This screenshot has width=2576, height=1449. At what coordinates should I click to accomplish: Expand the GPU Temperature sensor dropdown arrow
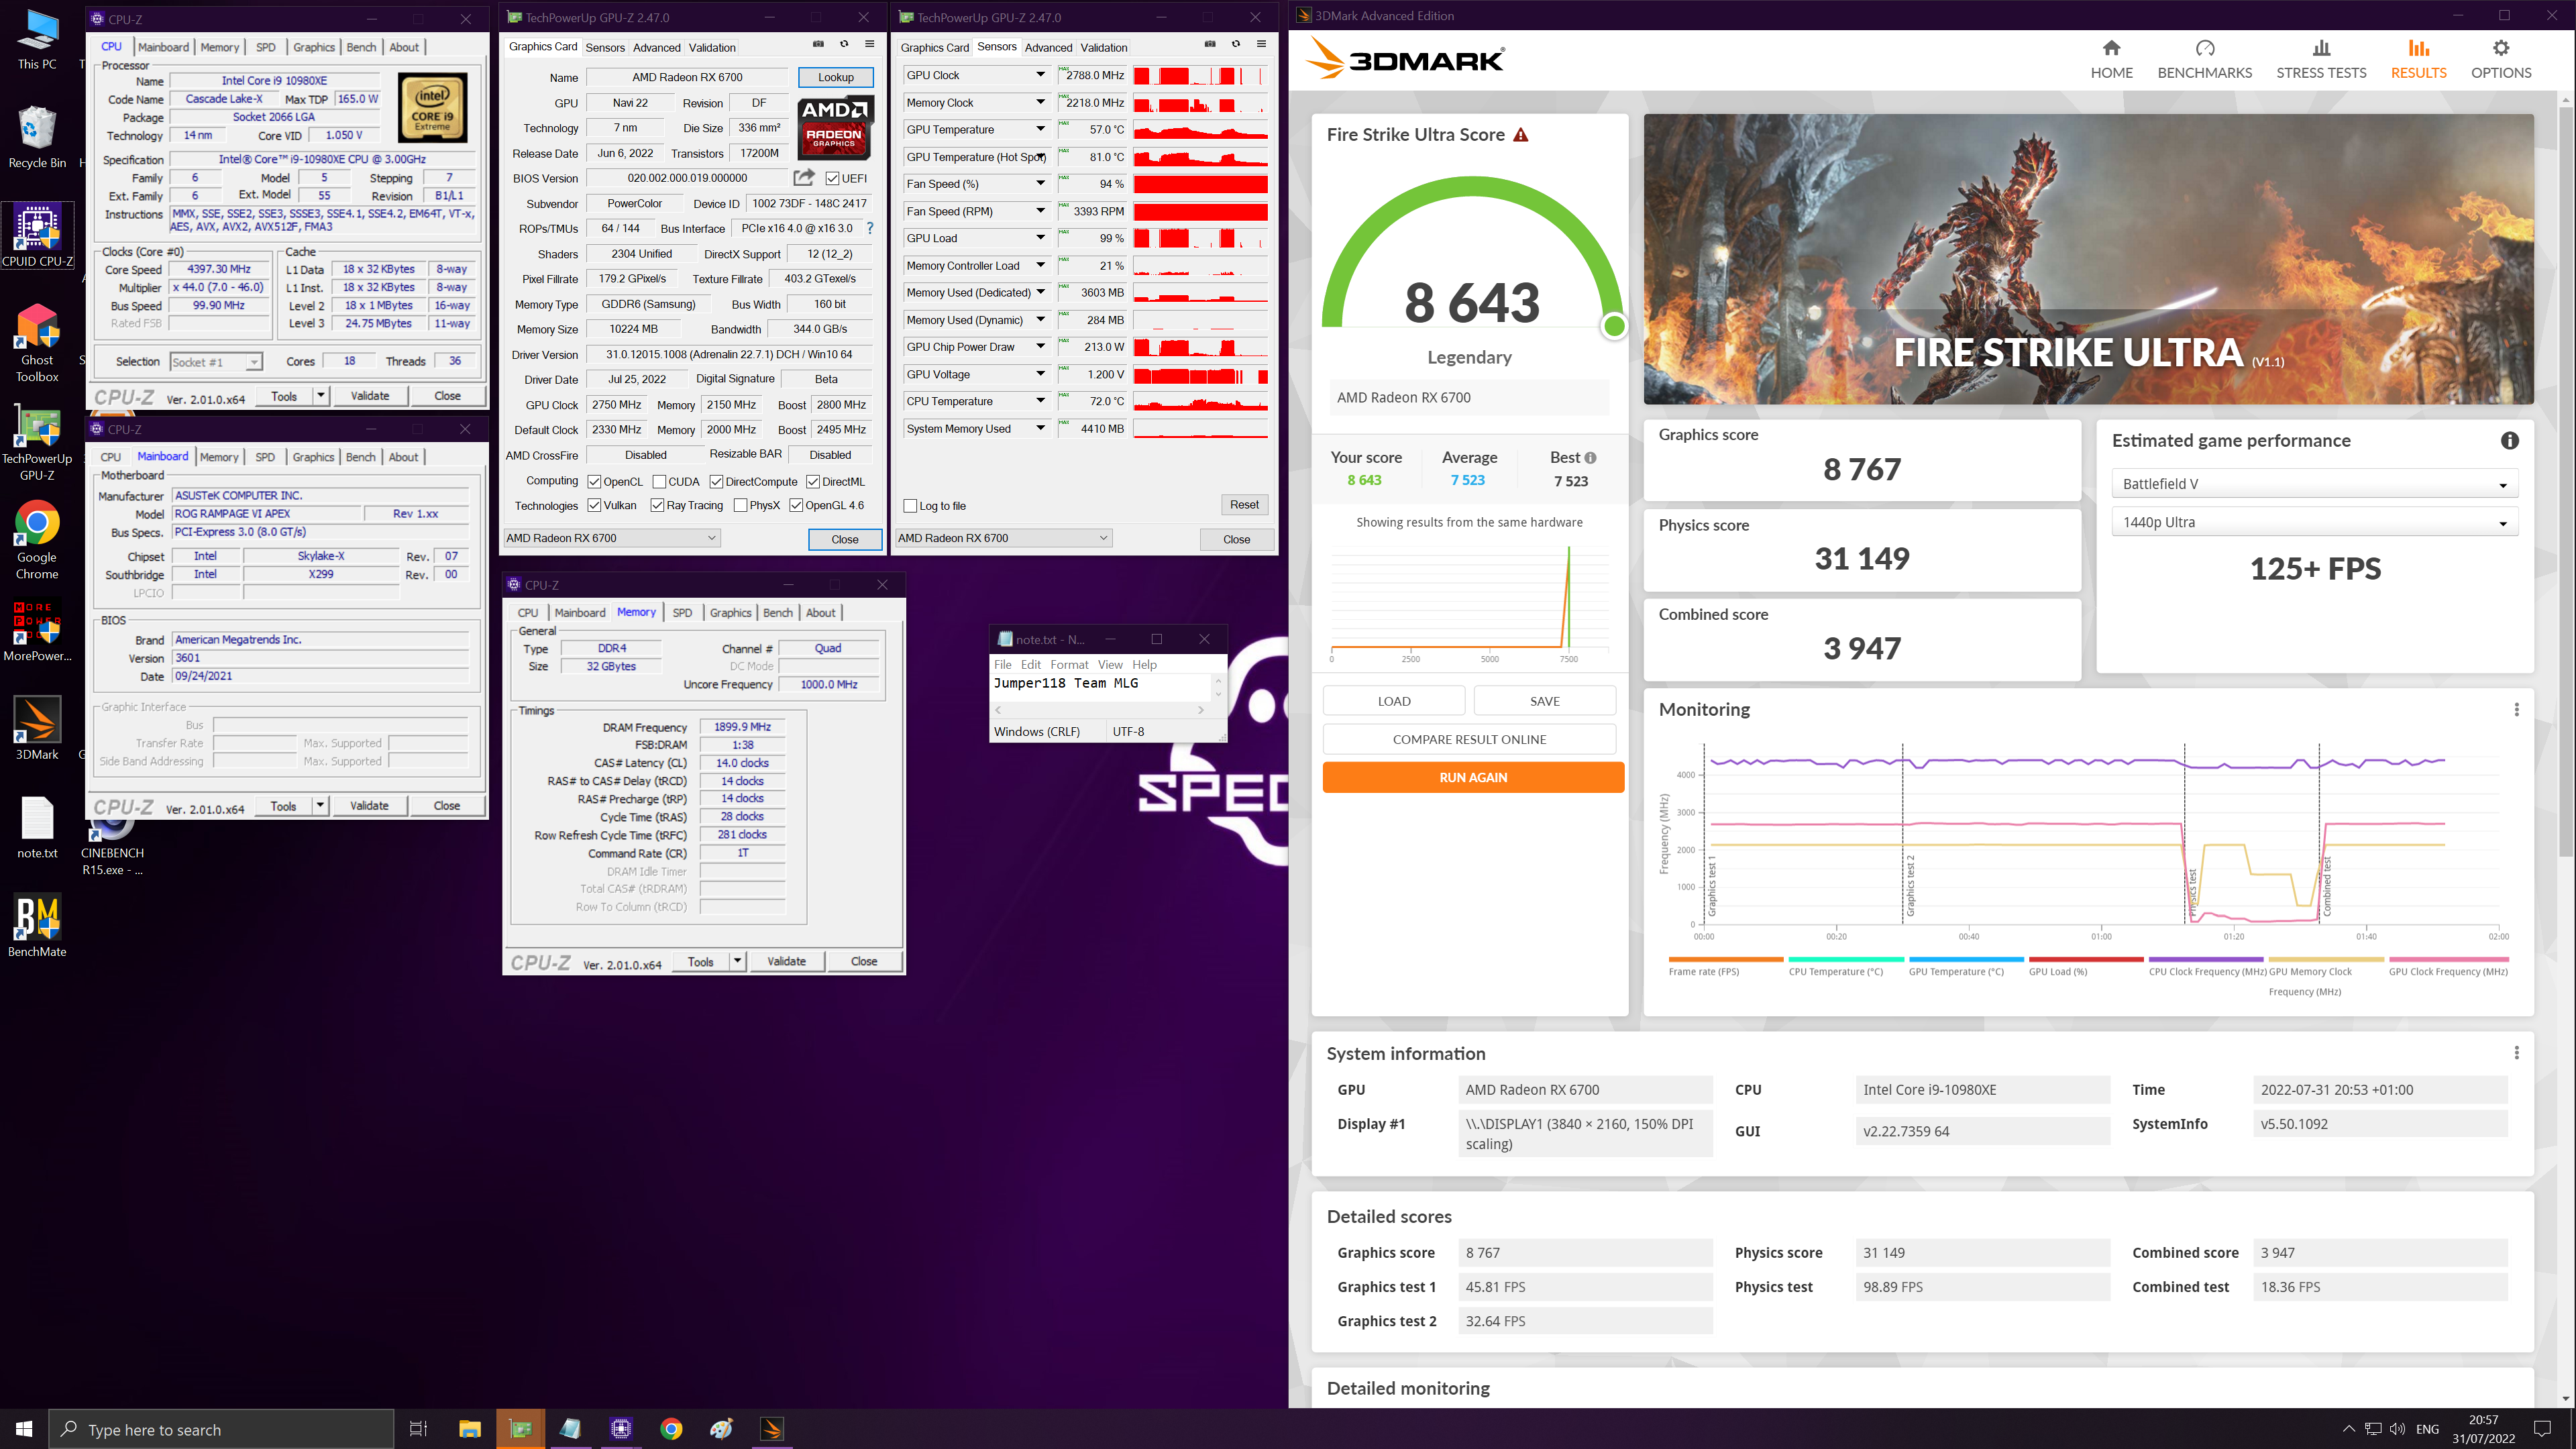click(1040, 129)
